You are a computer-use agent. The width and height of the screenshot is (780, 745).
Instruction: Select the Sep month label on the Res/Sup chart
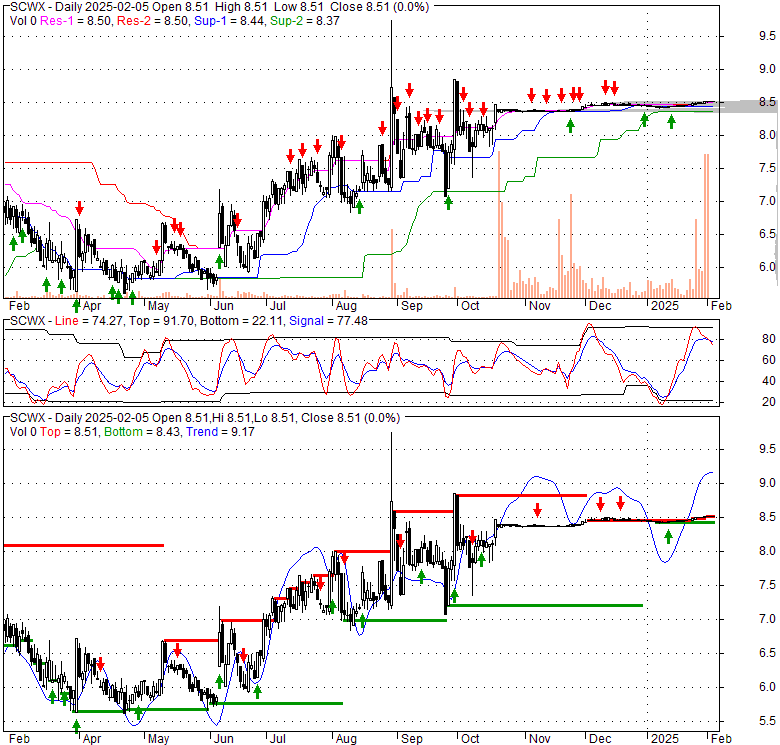pos(411,306)
